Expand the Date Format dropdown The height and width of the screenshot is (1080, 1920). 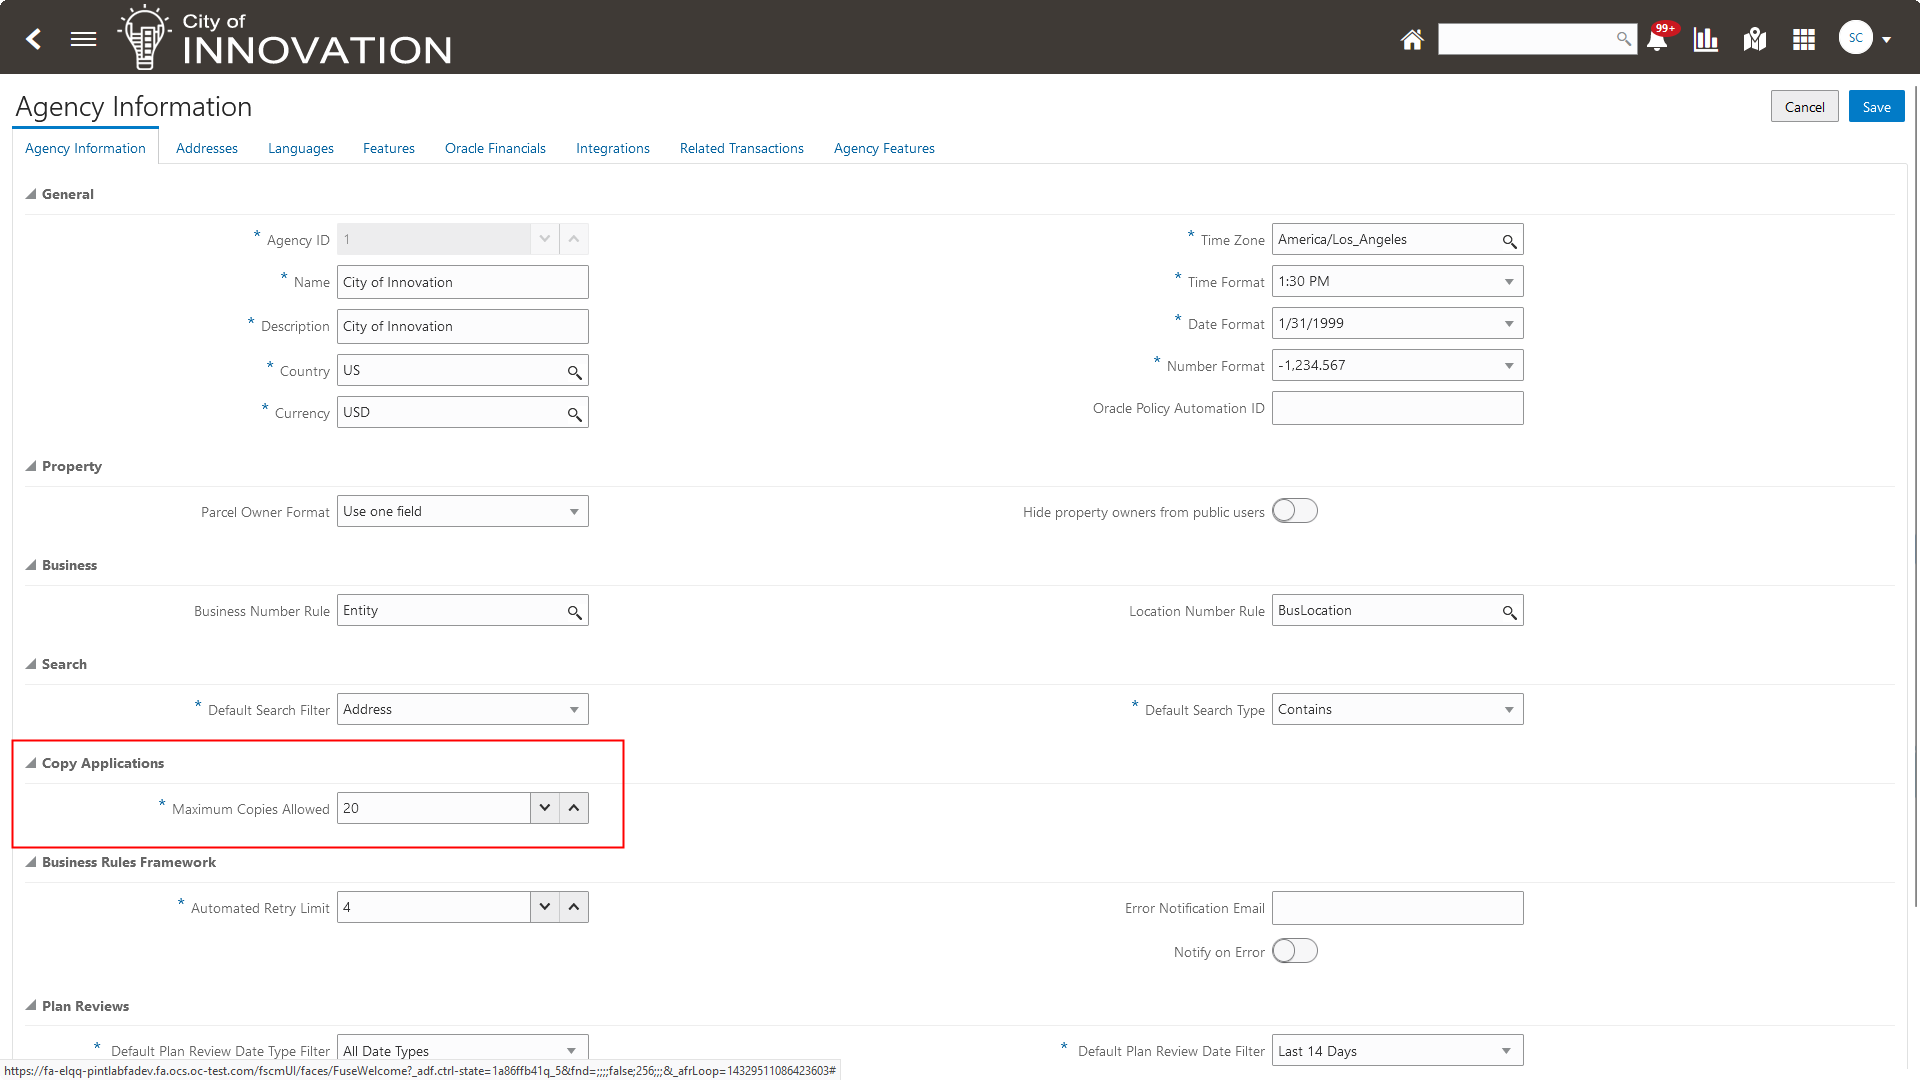[1509, 324]
